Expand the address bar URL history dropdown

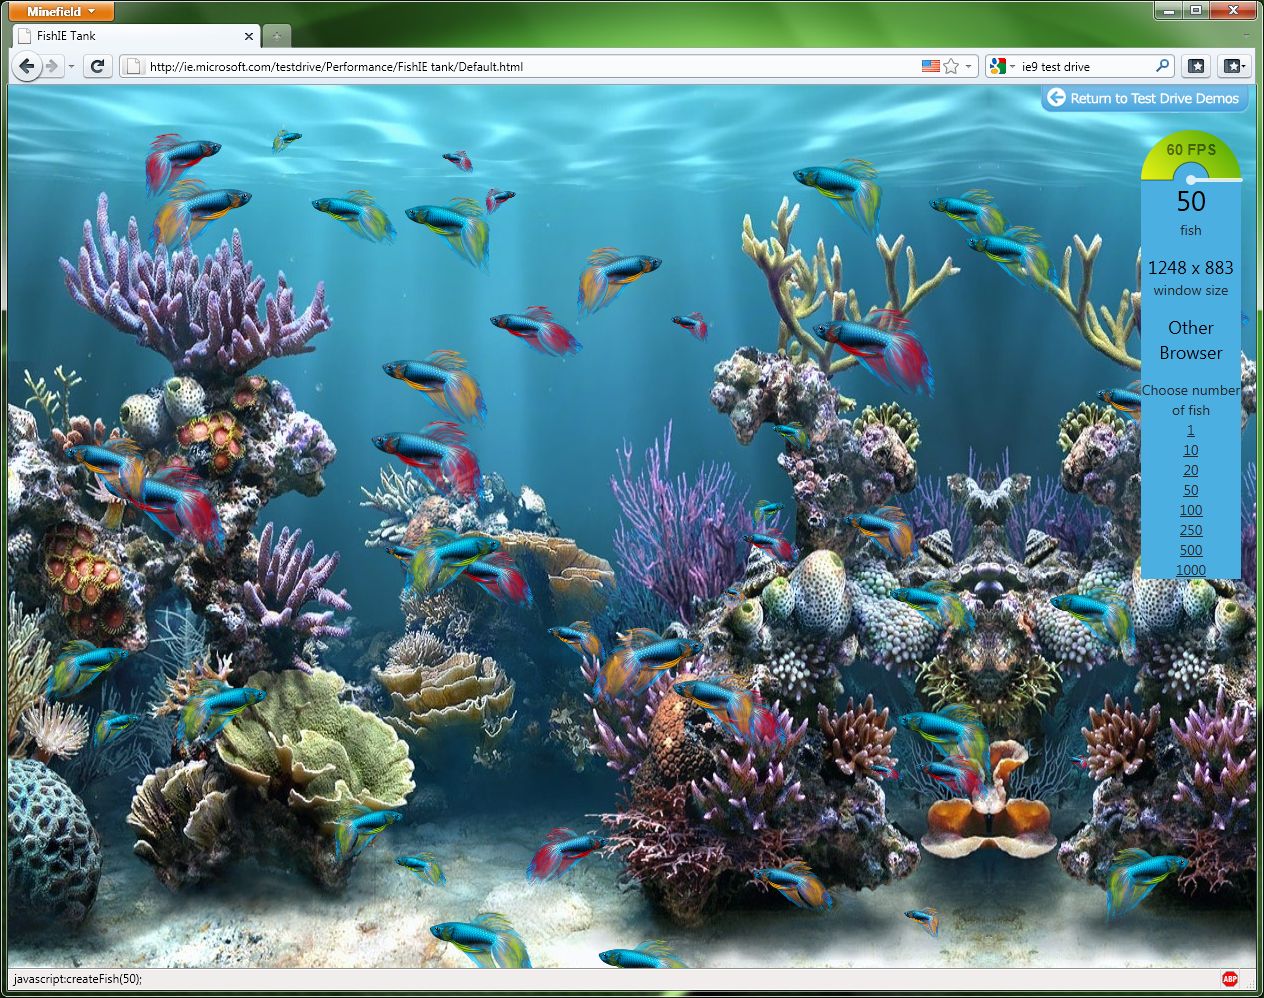pos(968,67)
